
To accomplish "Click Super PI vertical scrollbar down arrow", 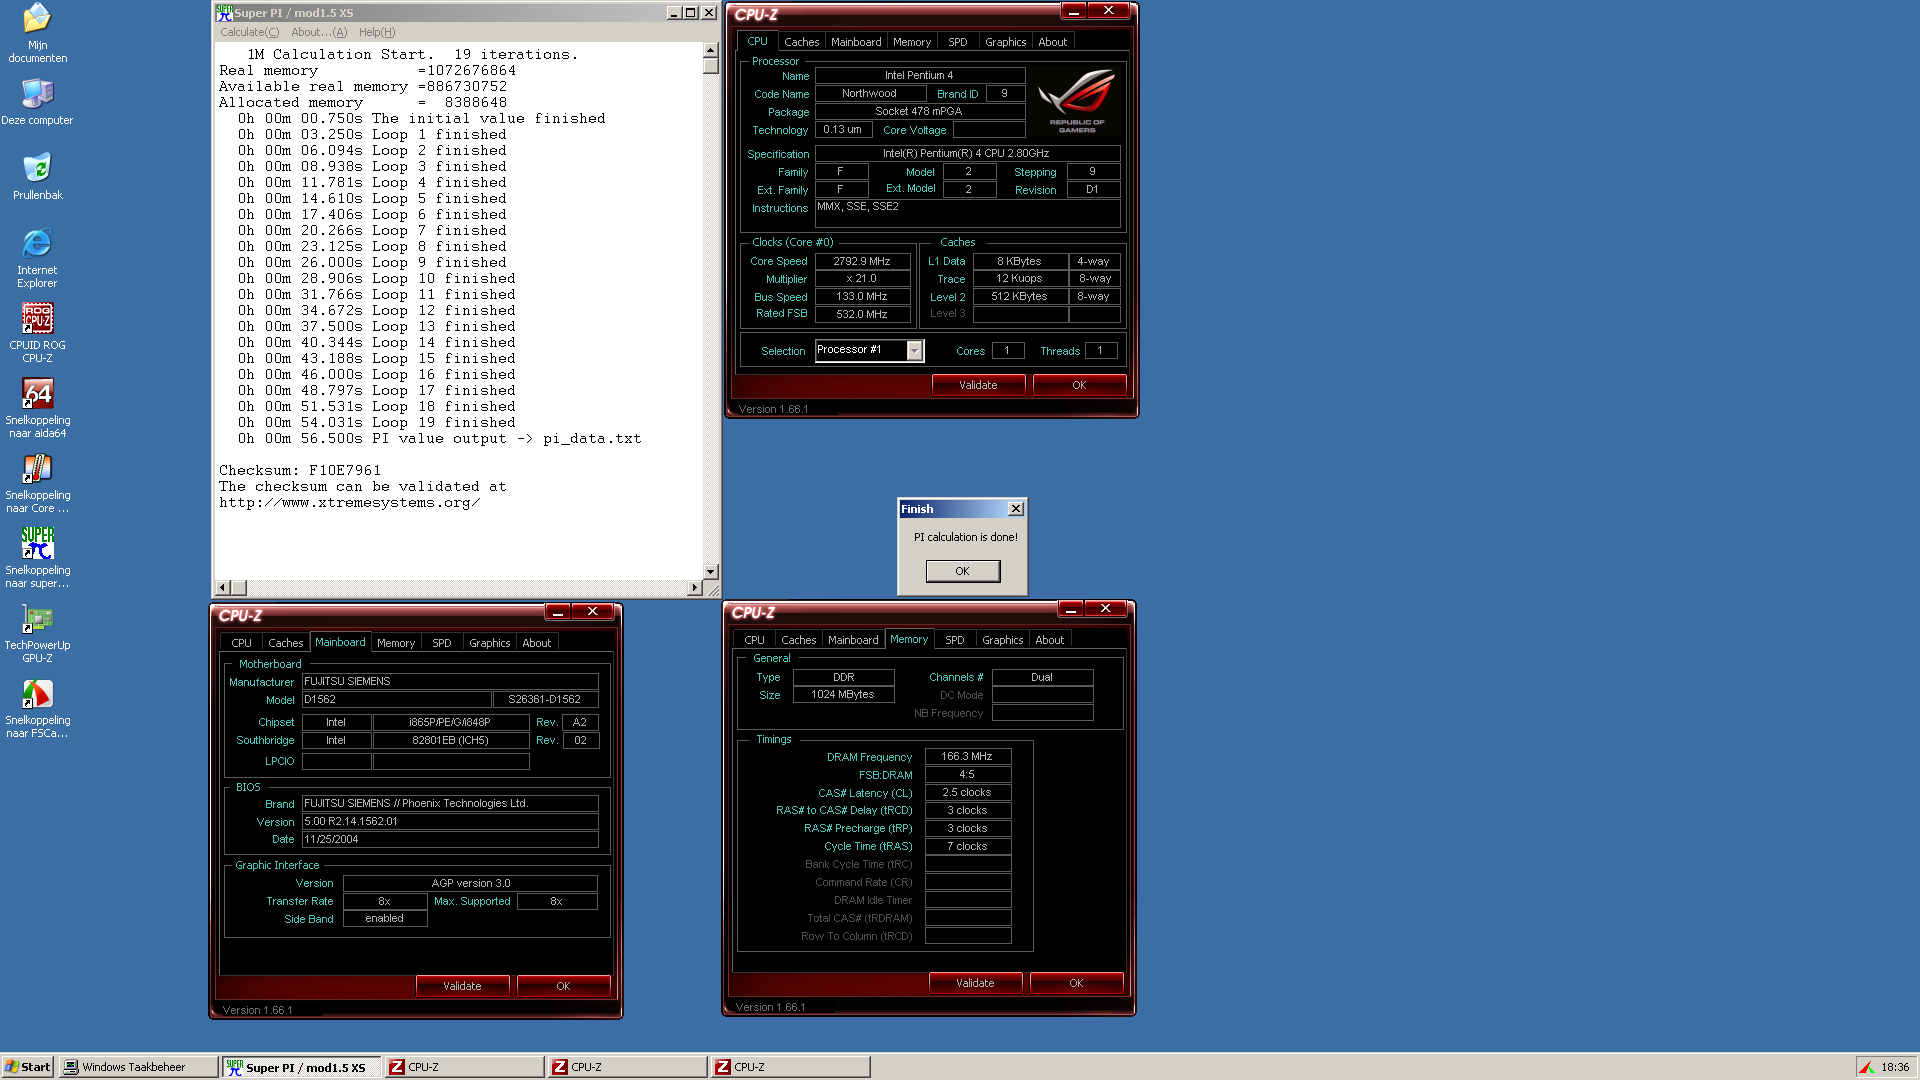I will click(710, 572).
